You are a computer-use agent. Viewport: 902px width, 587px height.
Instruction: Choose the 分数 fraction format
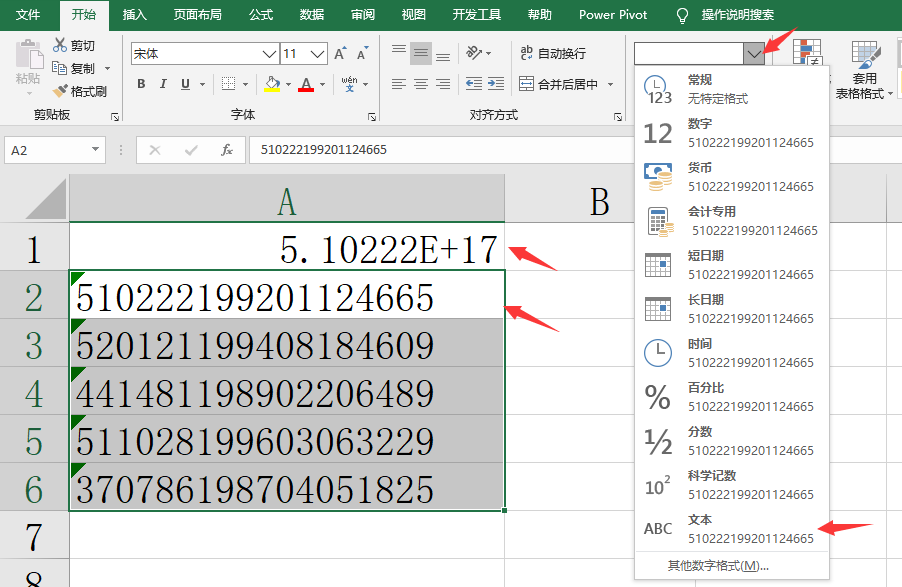tap(732, 441)
